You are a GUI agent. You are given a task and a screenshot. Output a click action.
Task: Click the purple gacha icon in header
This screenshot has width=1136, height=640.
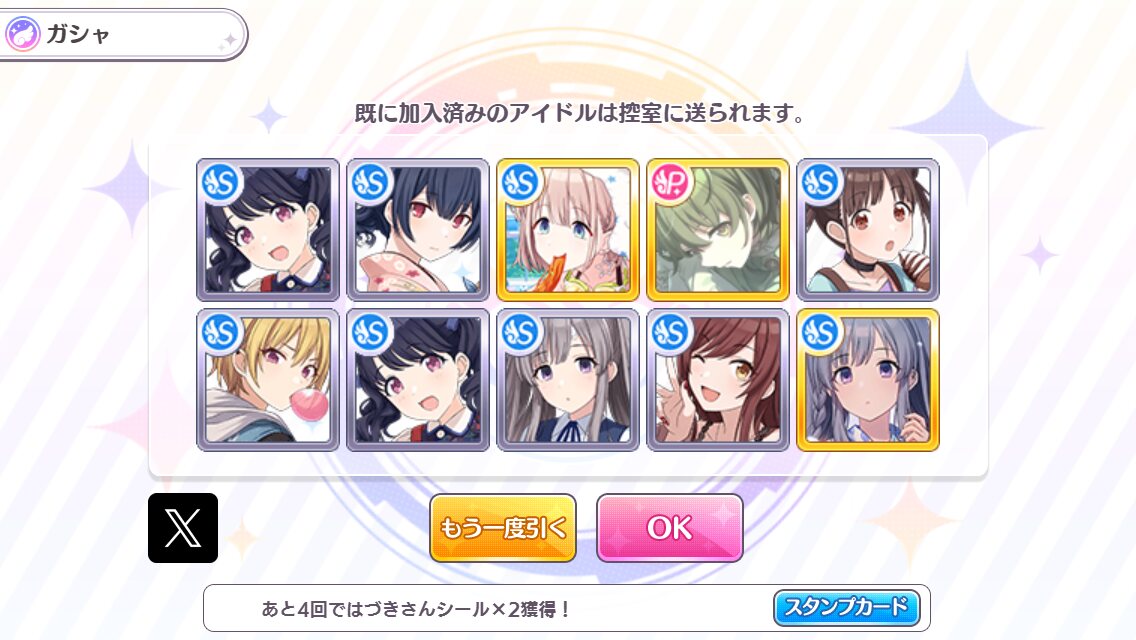[x=22, y=34]
